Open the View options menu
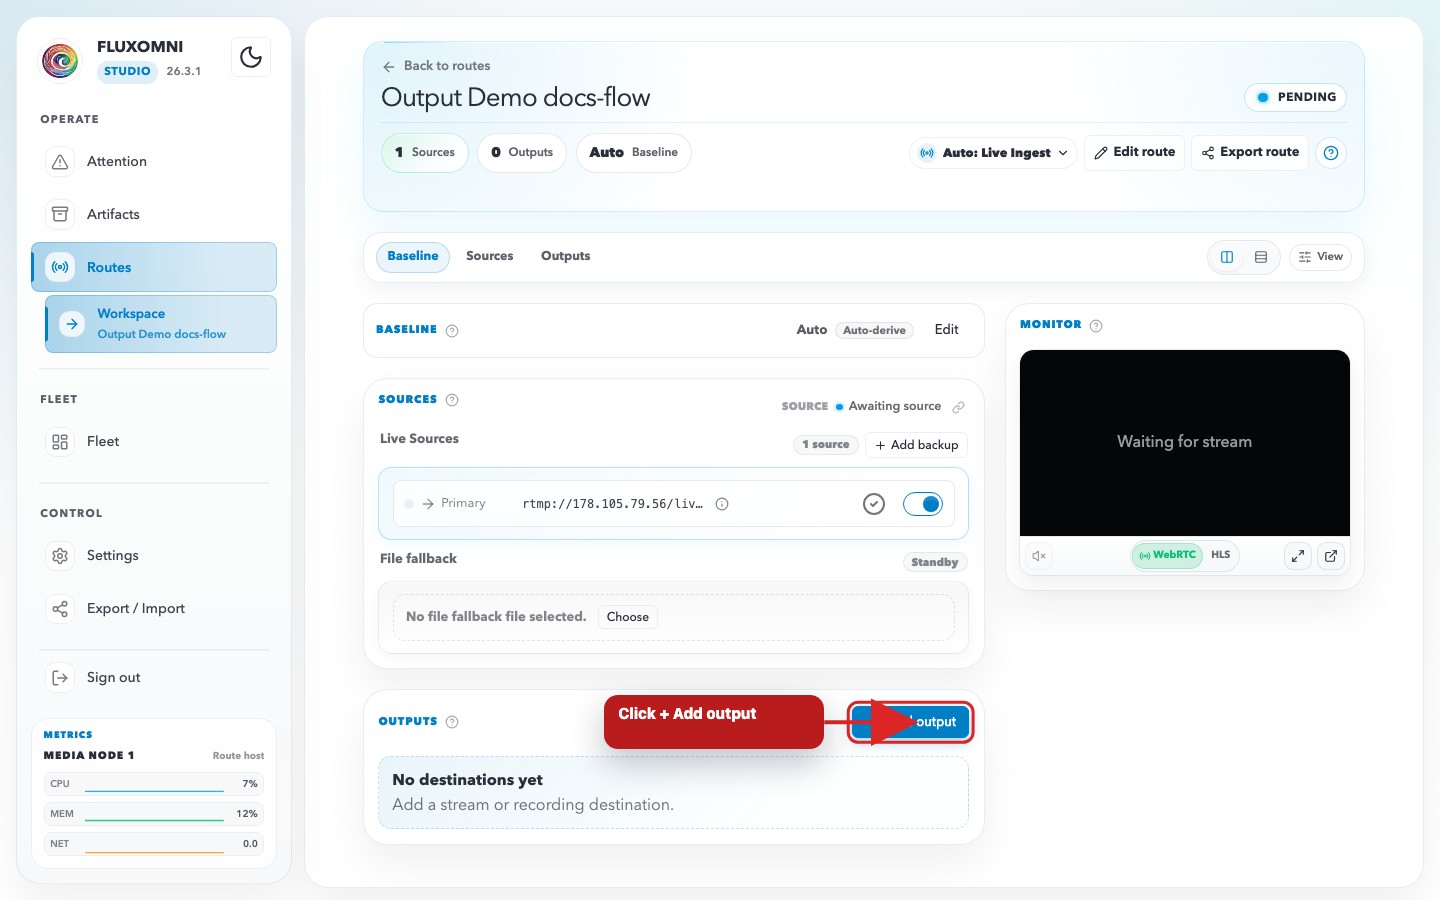 pyautogui.click(x=1320, y=257)
